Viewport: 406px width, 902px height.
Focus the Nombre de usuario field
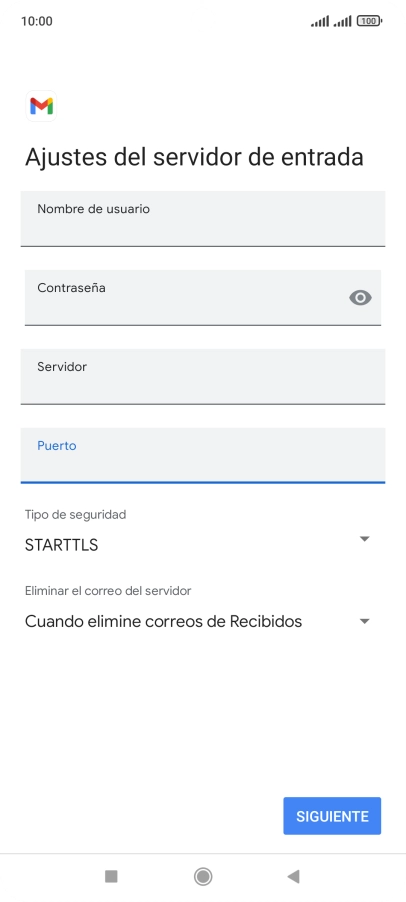click(203, 219)
